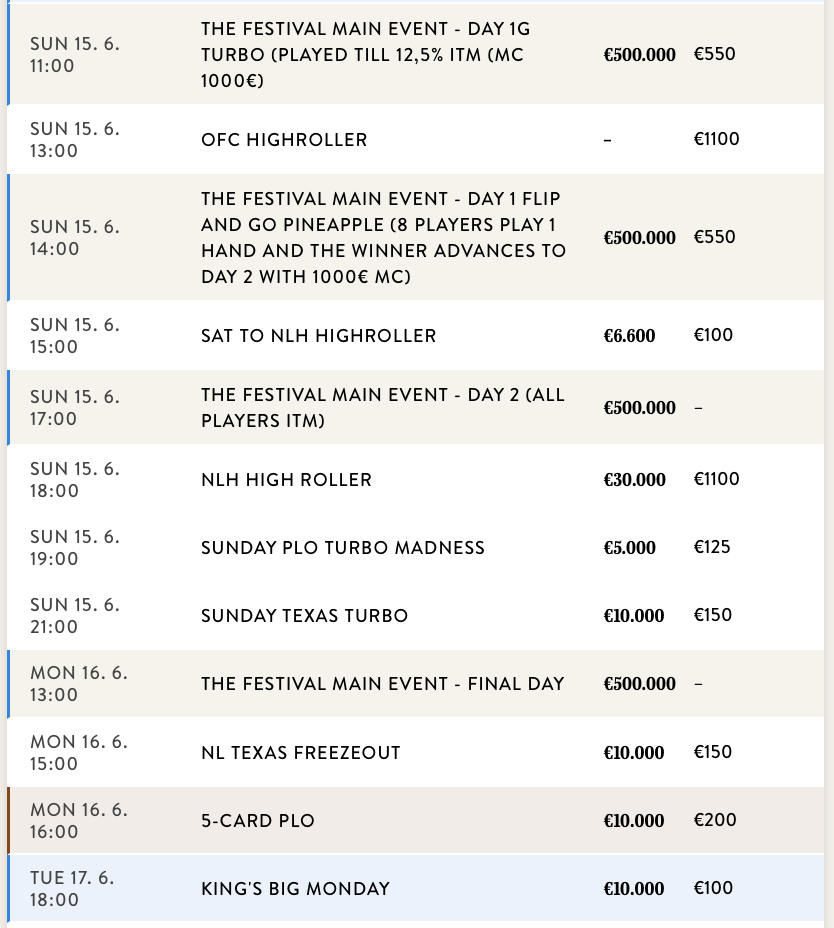Click the €6.600 guarantee for Sat to NLH

pos(629,336)
